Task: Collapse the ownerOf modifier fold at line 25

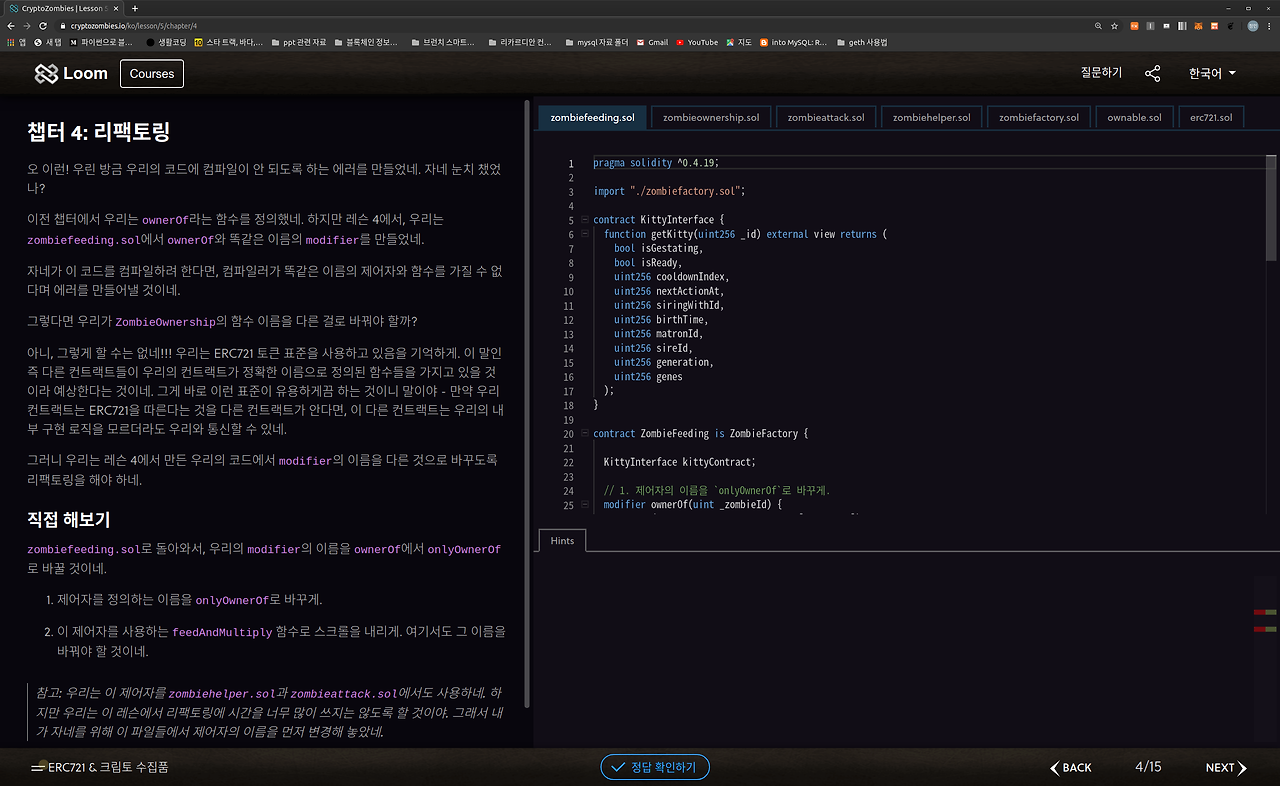Action: tap(584, 505)
